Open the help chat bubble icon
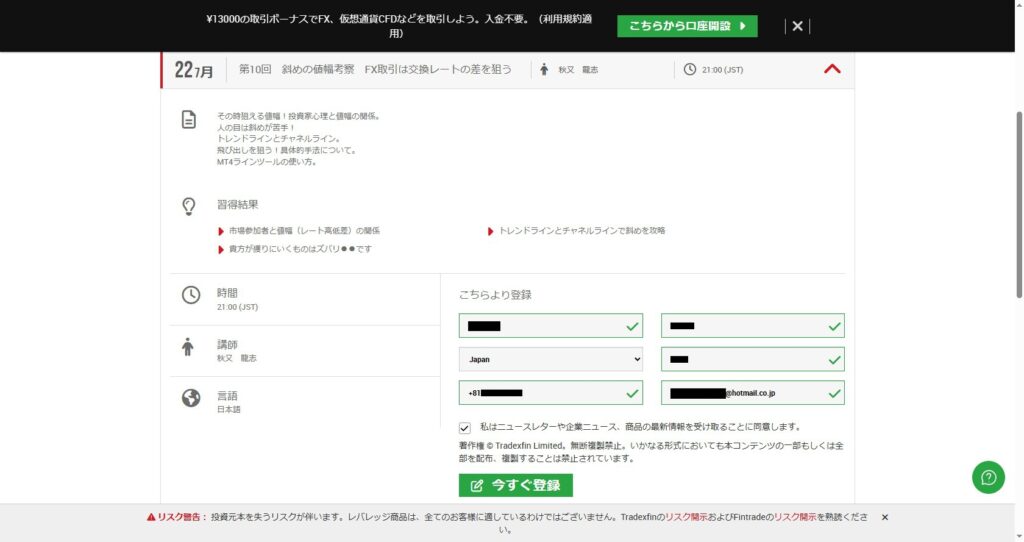Viewport: 1024px width, 542px height. (x=988, y=477)
